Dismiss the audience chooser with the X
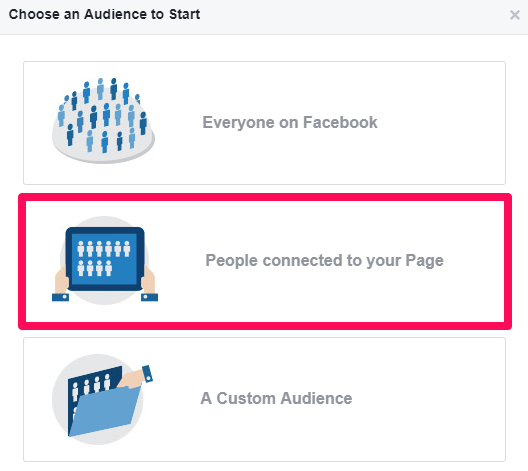528x471 pixels. [x=515, y=15]
